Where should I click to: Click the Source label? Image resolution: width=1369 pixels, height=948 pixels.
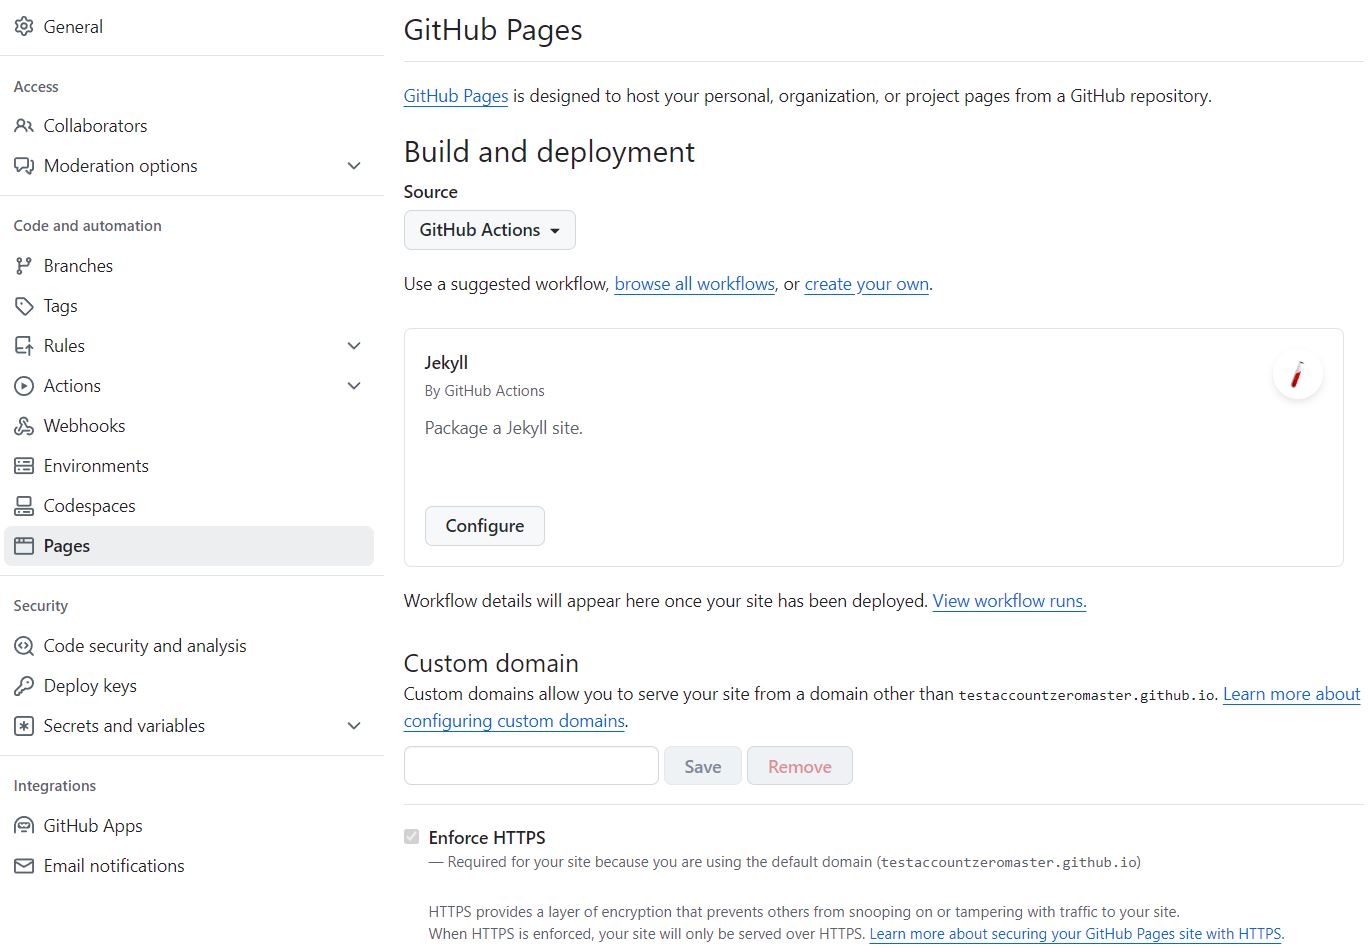click(x=431, y=192)
